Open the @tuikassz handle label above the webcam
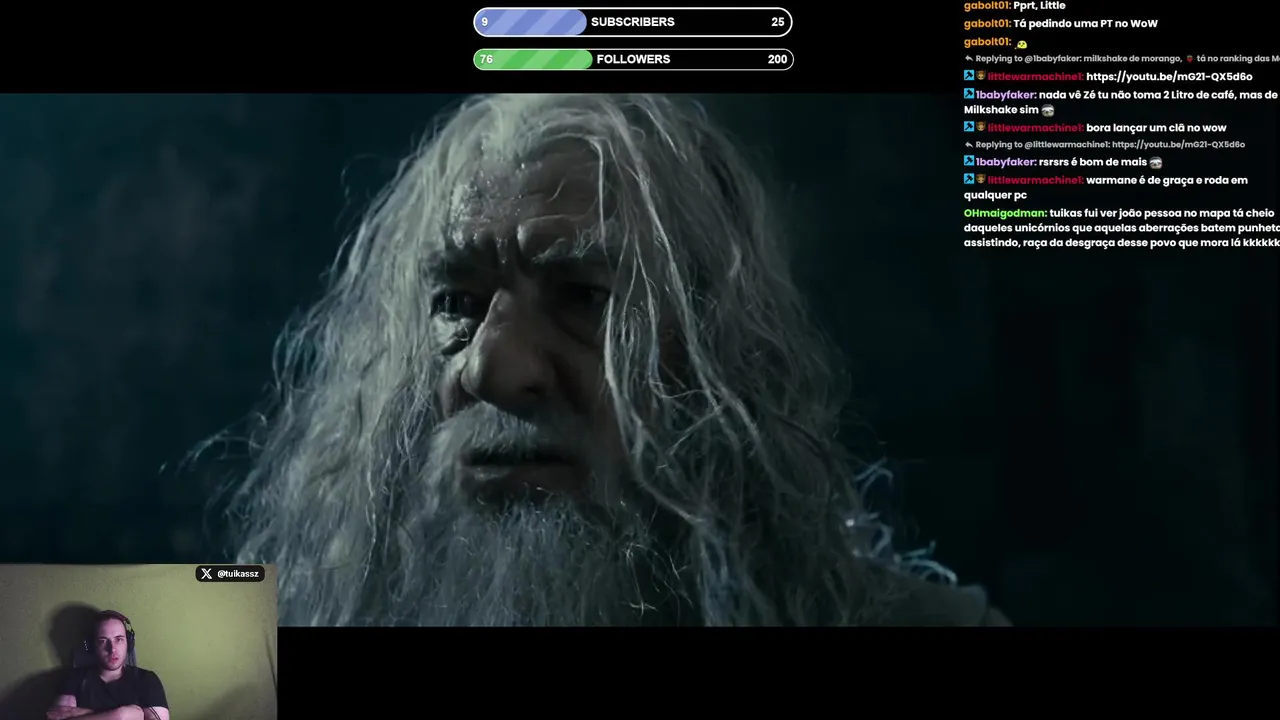1280x720 pixels. [x=238, y=574]
